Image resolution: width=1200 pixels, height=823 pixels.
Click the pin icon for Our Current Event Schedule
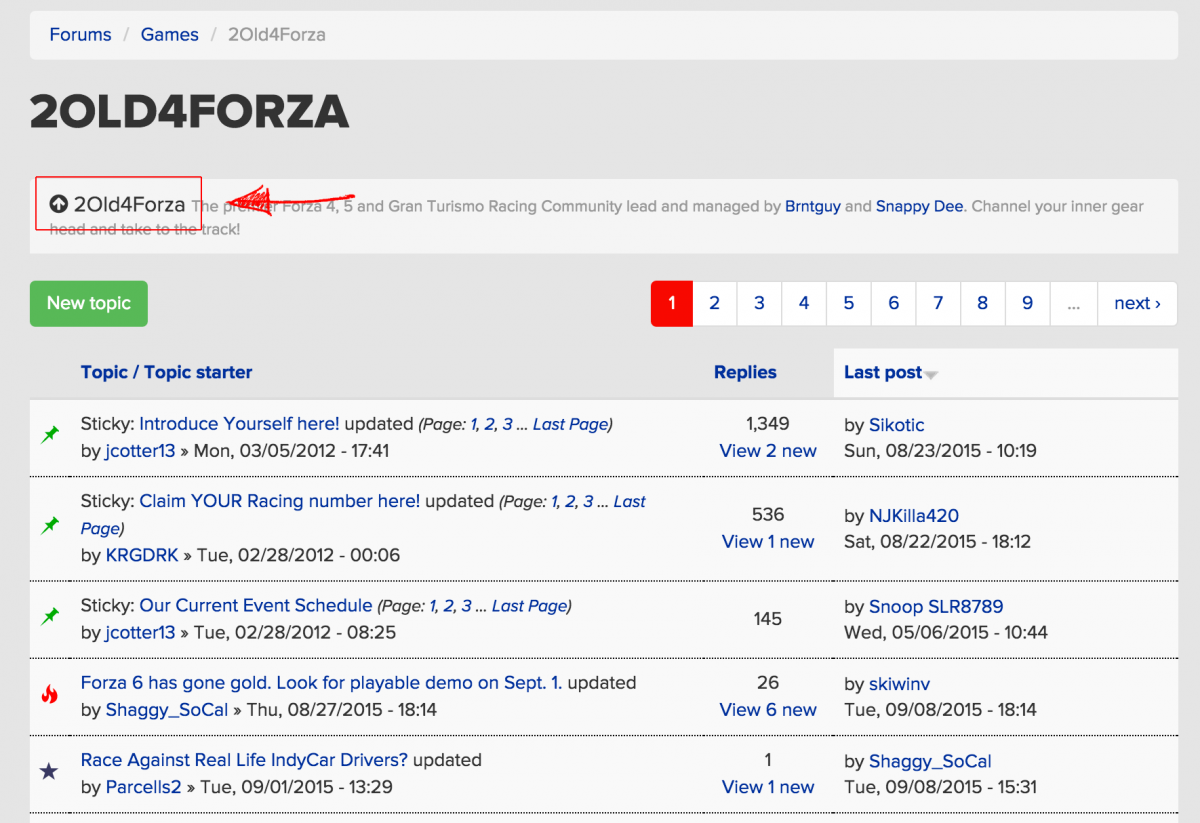pyautogui.click(x=50, y=617)
